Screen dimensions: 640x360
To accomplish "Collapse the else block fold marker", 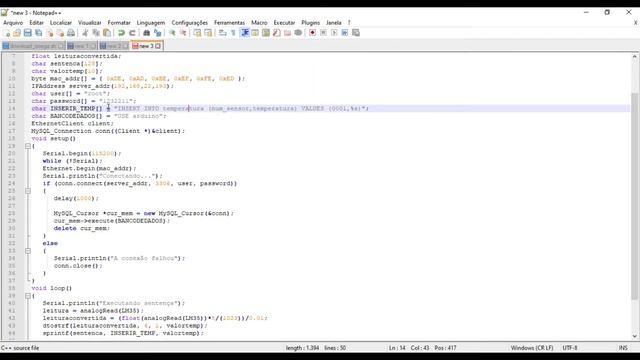I will [x=28, y=251].
